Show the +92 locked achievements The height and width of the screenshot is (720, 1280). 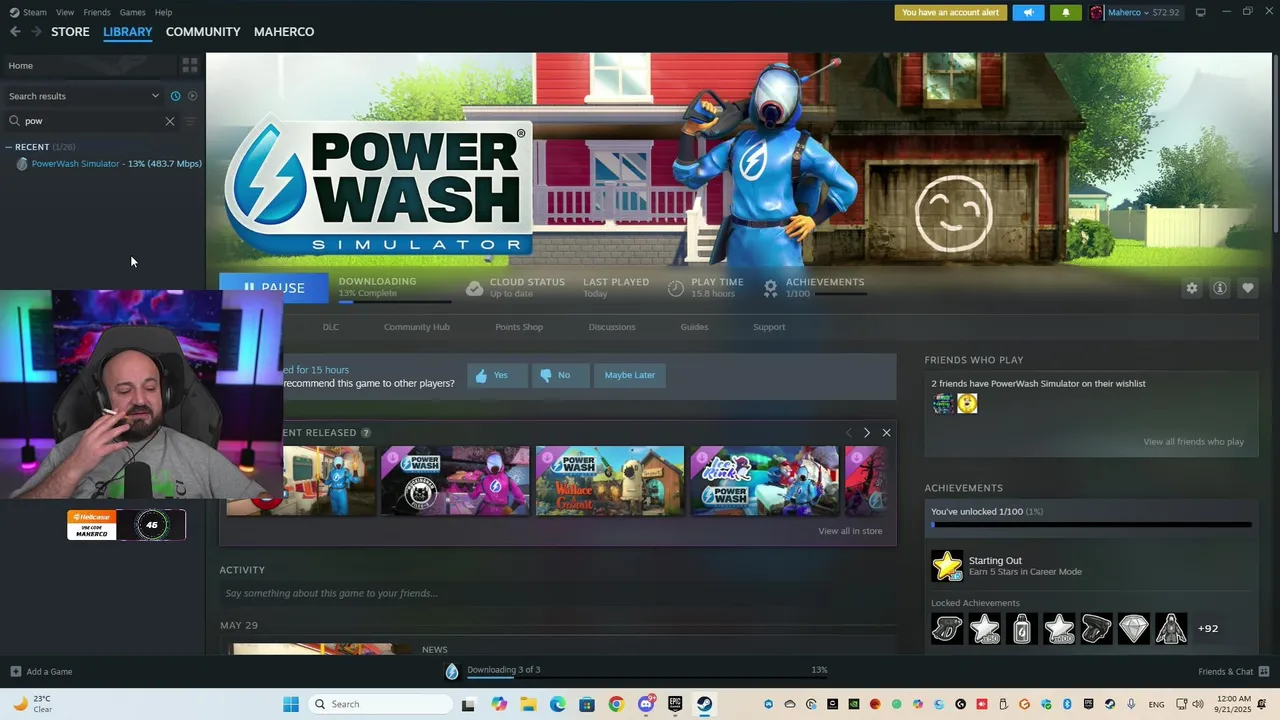coord(1208,629)
